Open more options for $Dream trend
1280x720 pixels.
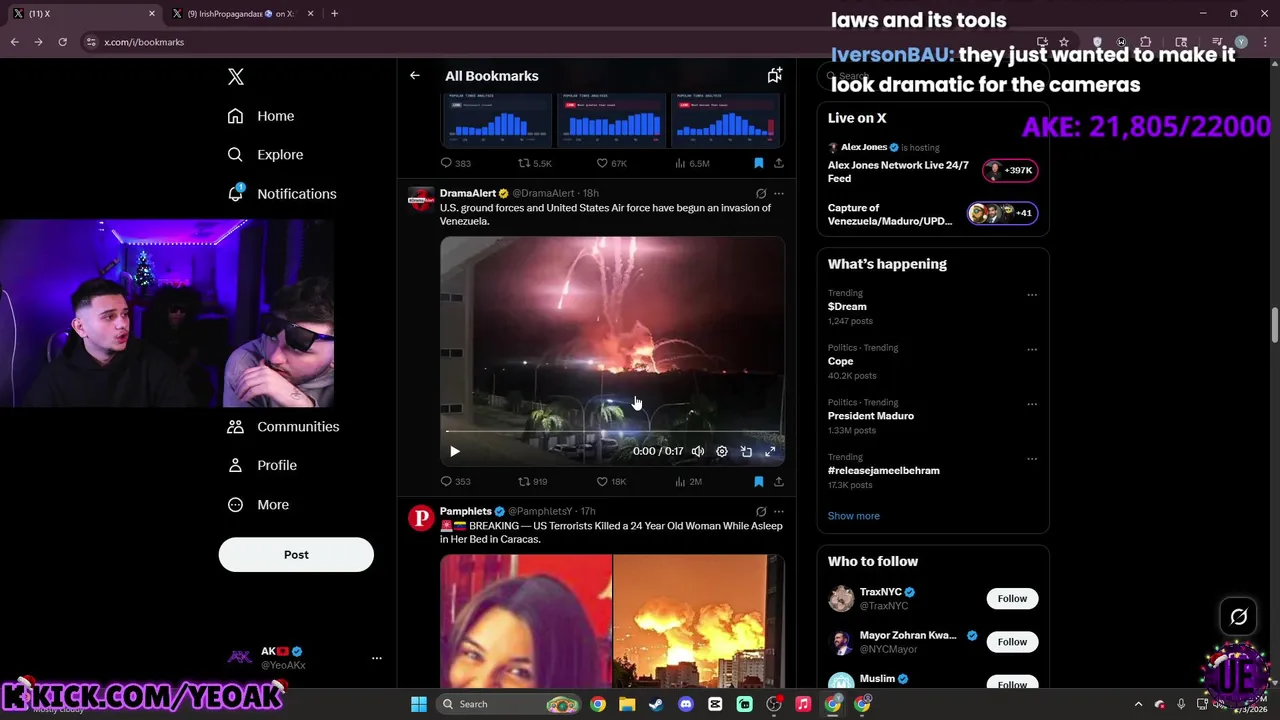[x=1032, y=295]
